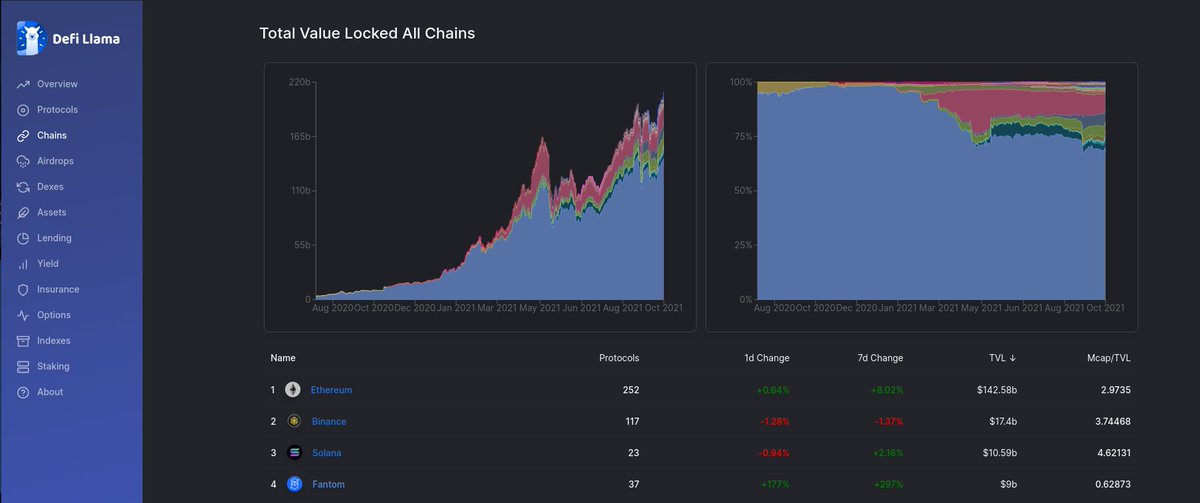Click the Staking server icon

pyautogui.click(x=23, y=367)
